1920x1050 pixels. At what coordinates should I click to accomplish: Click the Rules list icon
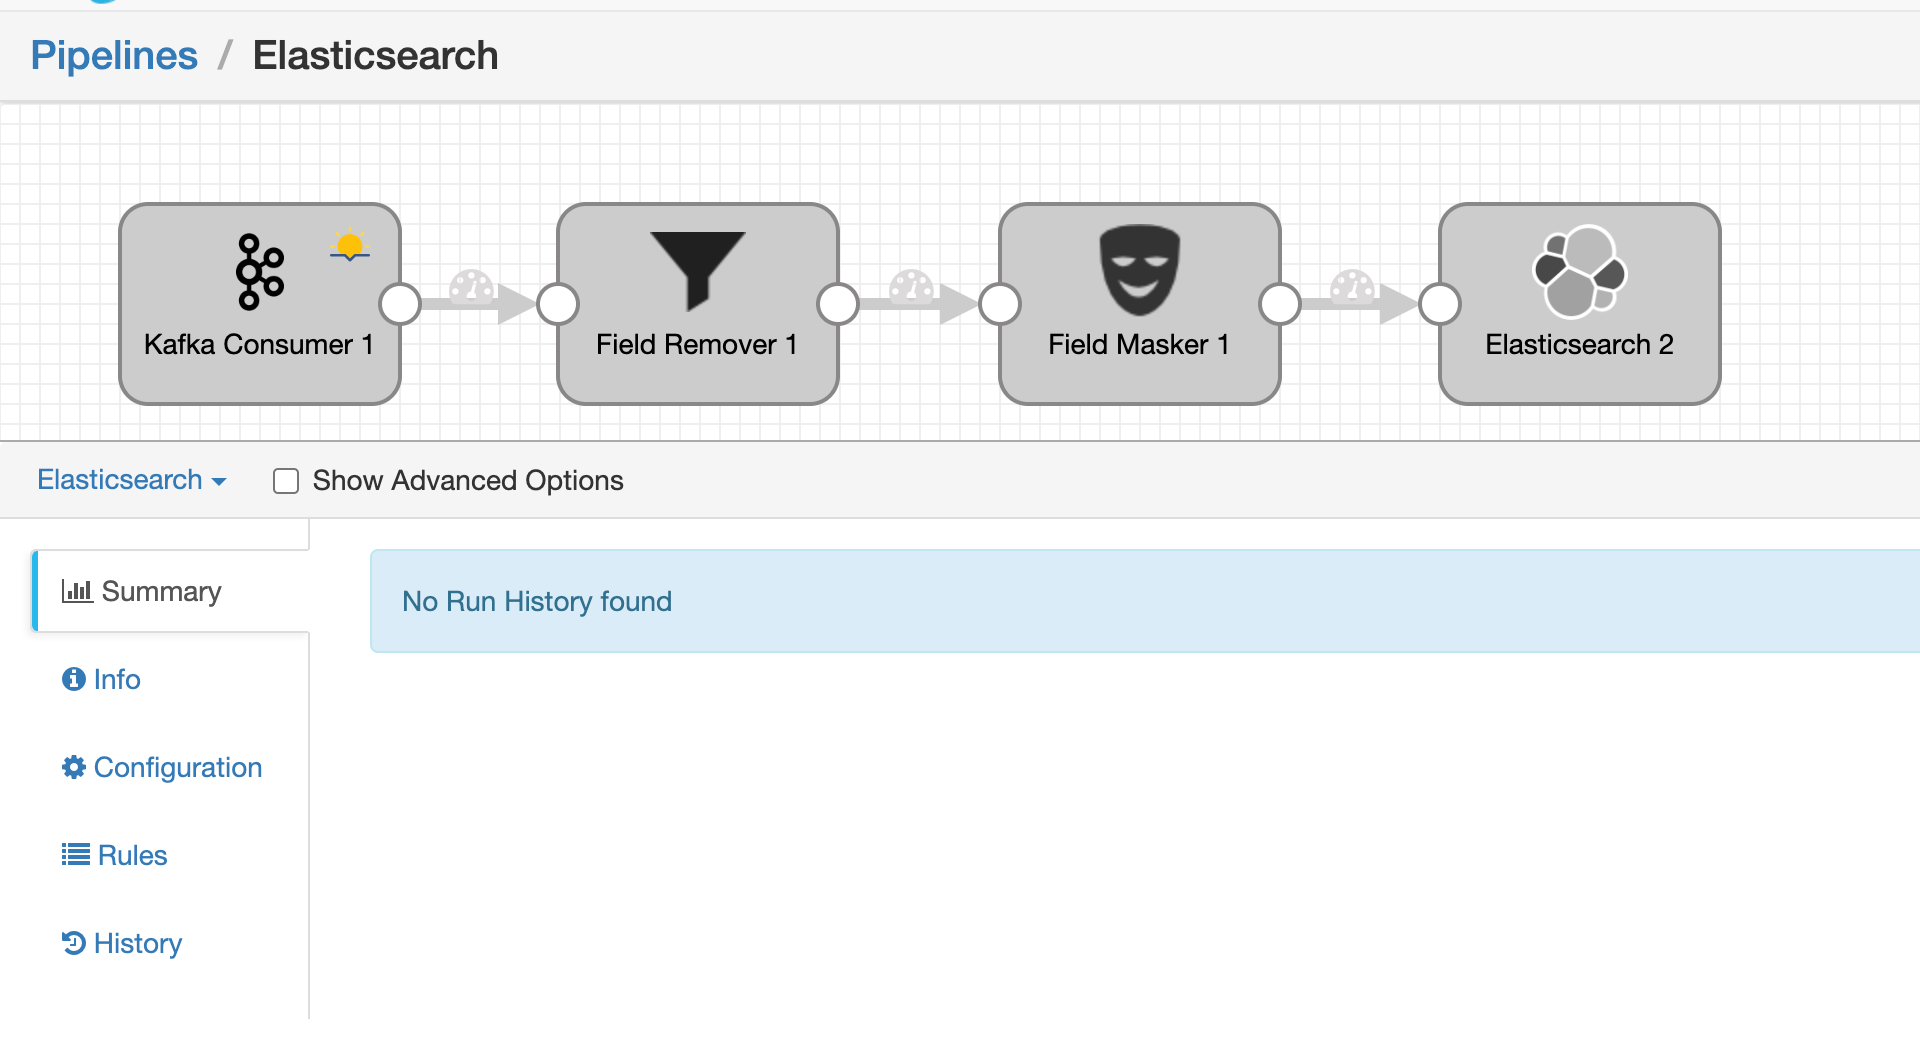(x=76, y=855)
